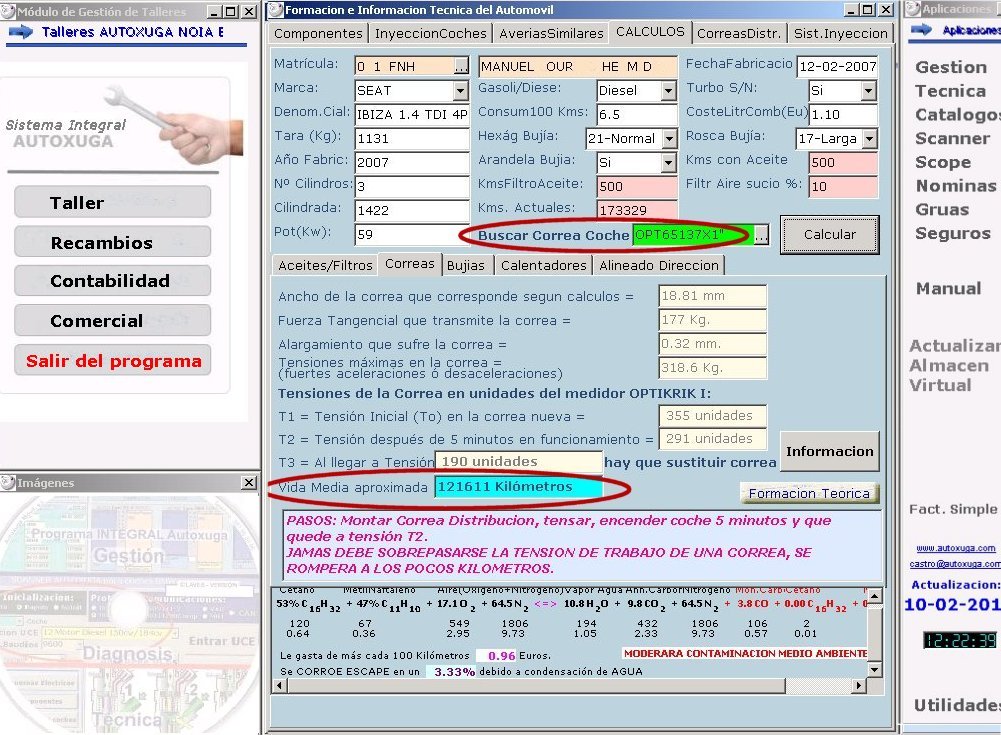Open Seguros application
This screenshot has height=735, width=1001.
pyautogui.click(x=952, y=233)
